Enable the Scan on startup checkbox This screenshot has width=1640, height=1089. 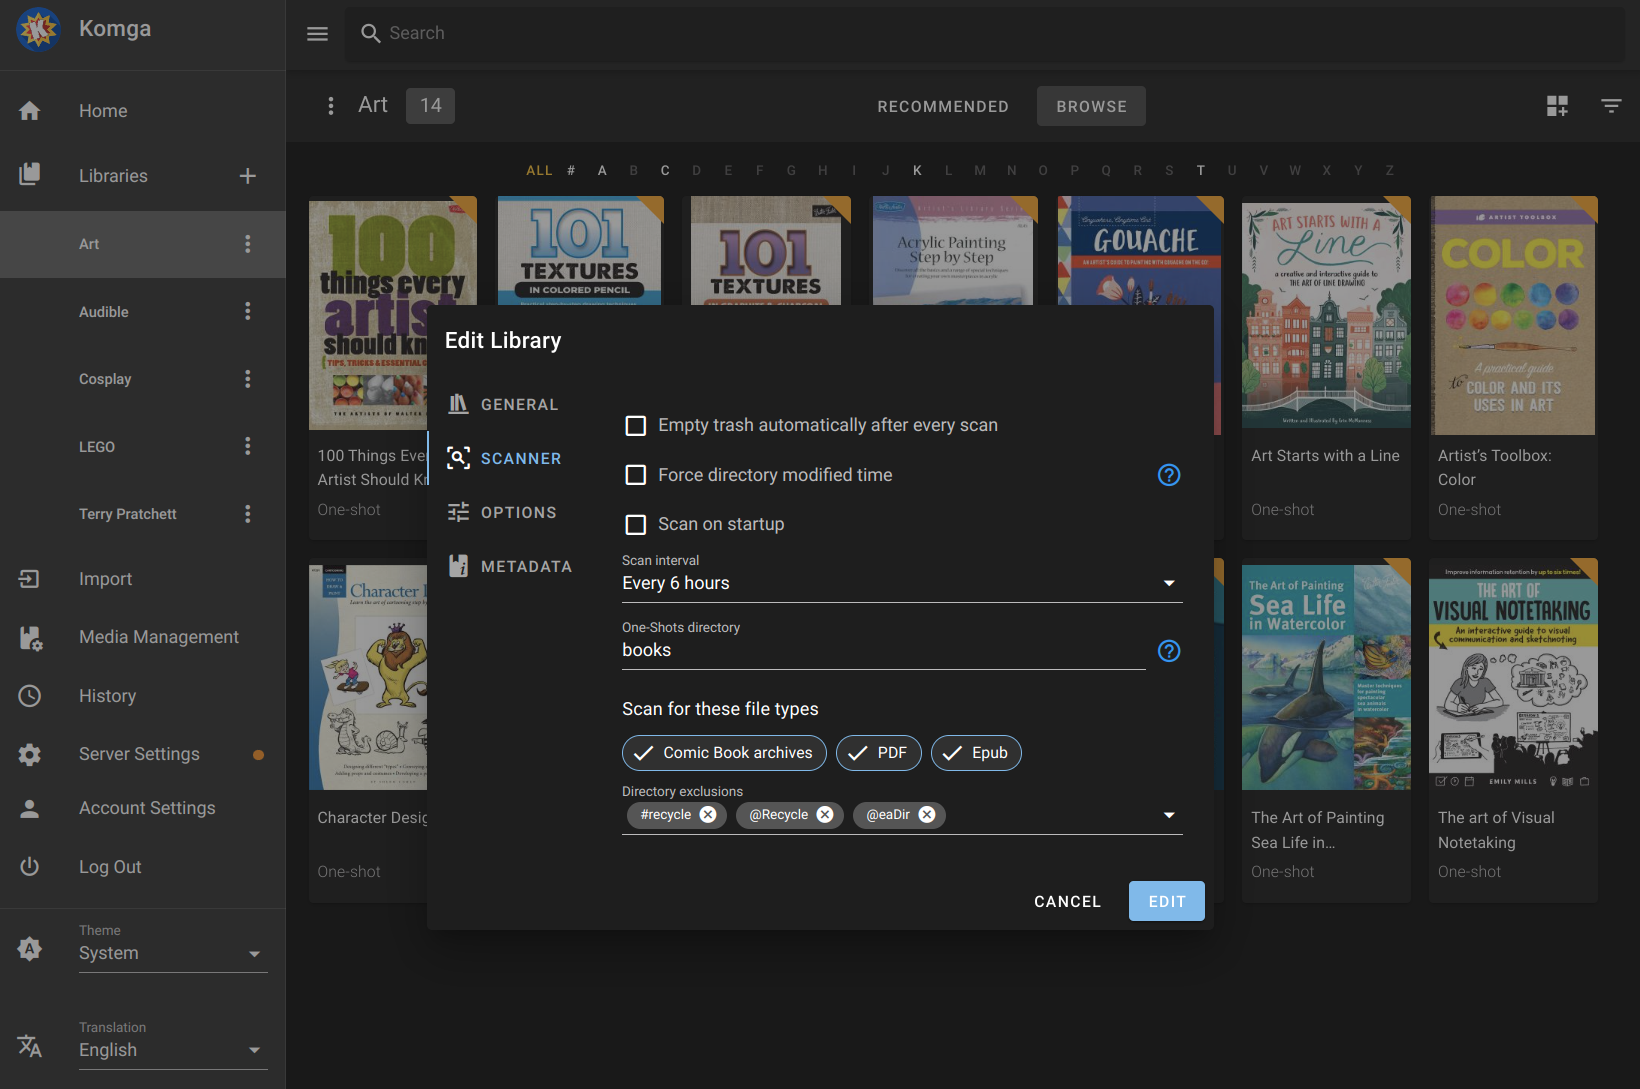[636, 524]
